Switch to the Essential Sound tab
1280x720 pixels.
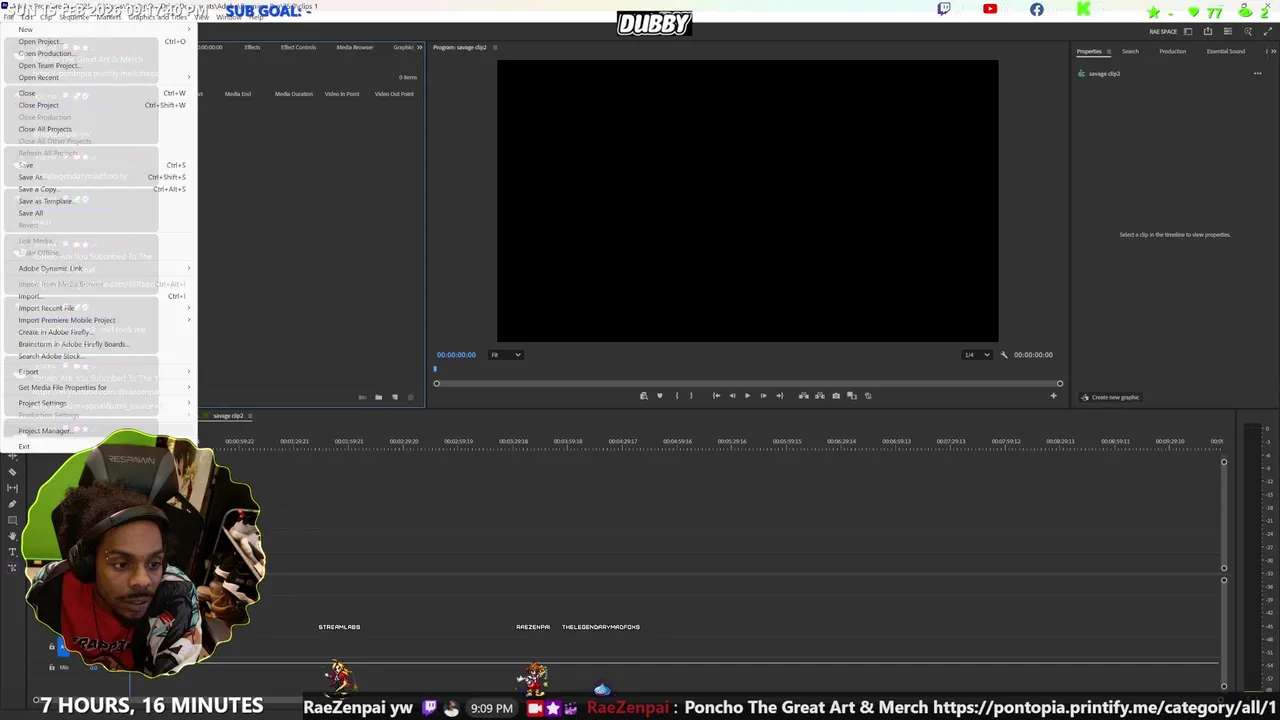click(1225, 51)
